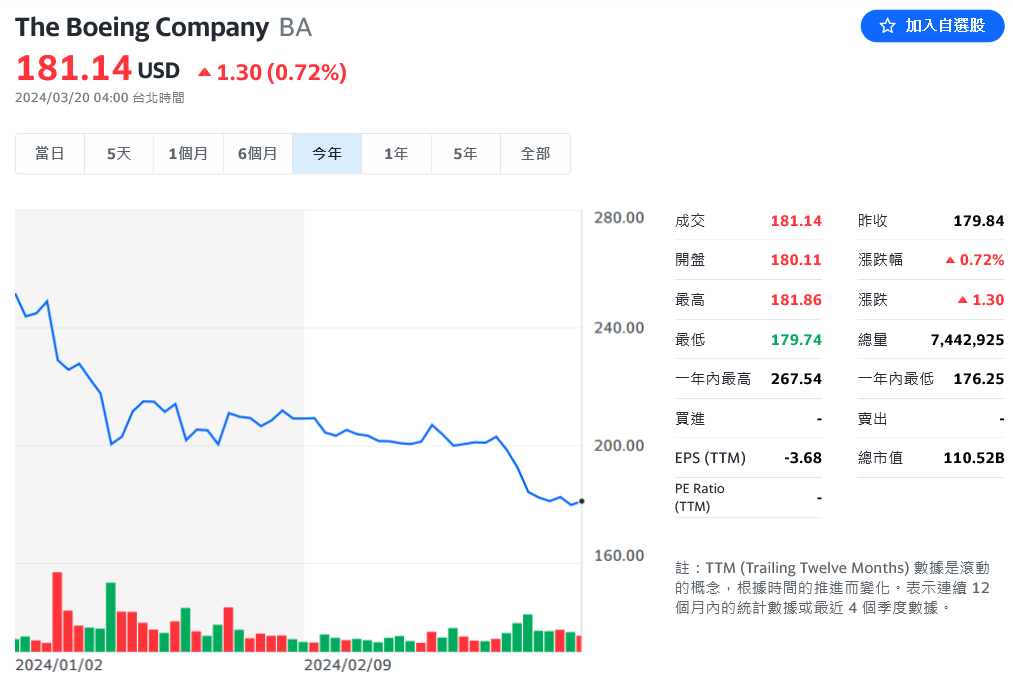Switch chart to the 當日 tab
Screen dimensions: 1013x673
pos(50,154)
